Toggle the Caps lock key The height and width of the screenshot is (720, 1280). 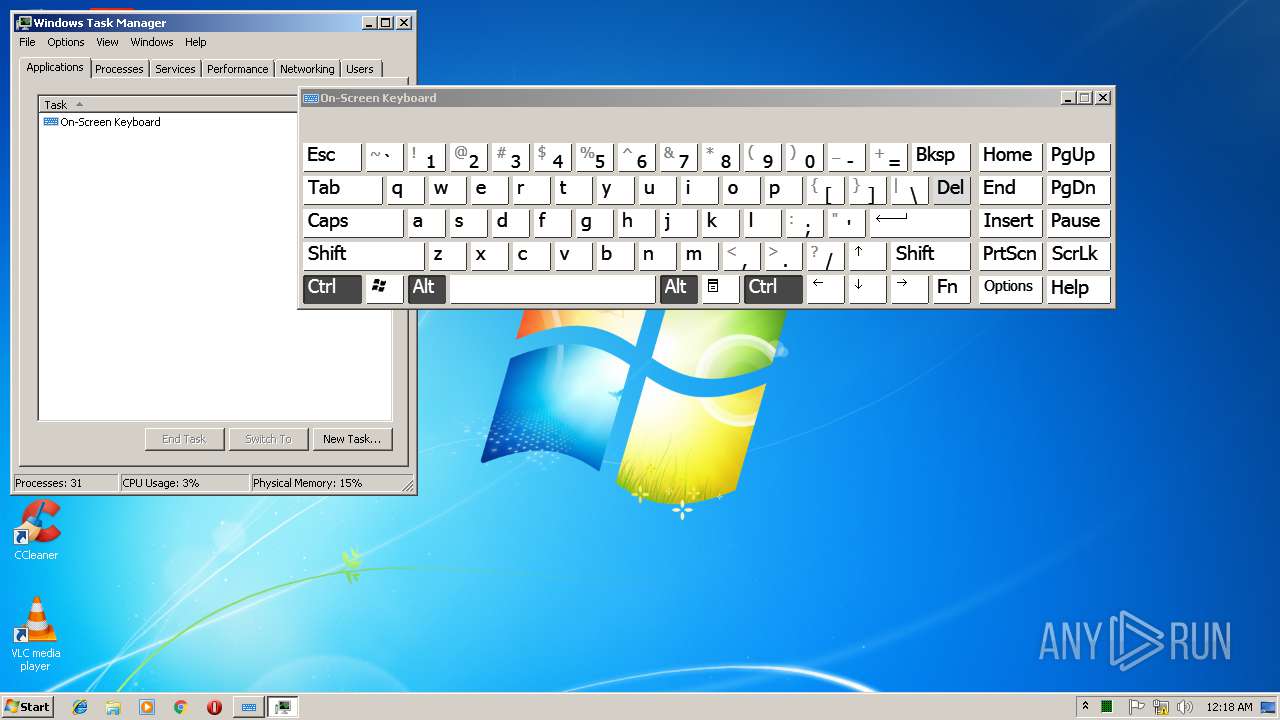353,222
